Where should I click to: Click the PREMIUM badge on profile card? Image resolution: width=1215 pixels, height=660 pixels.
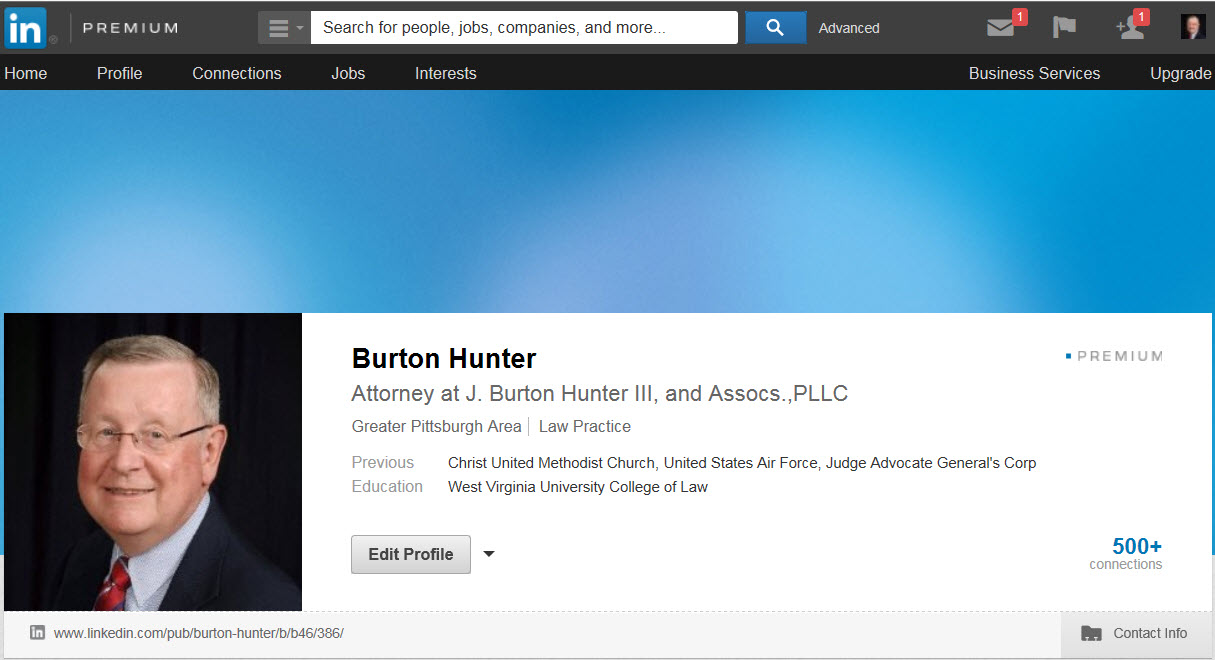[x=1114, y=356]
